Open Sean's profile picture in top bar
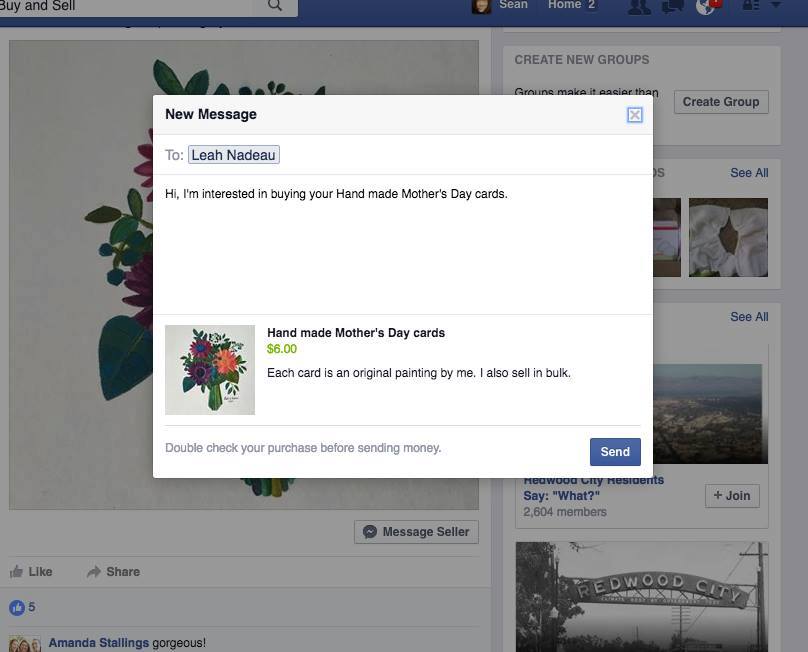The height and width of the screenshot is (652, 808). (481, 6)
